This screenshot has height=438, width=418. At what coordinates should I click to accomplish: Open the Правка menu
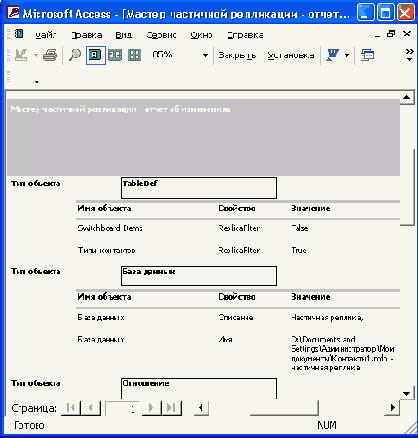(x=87, y=35)
